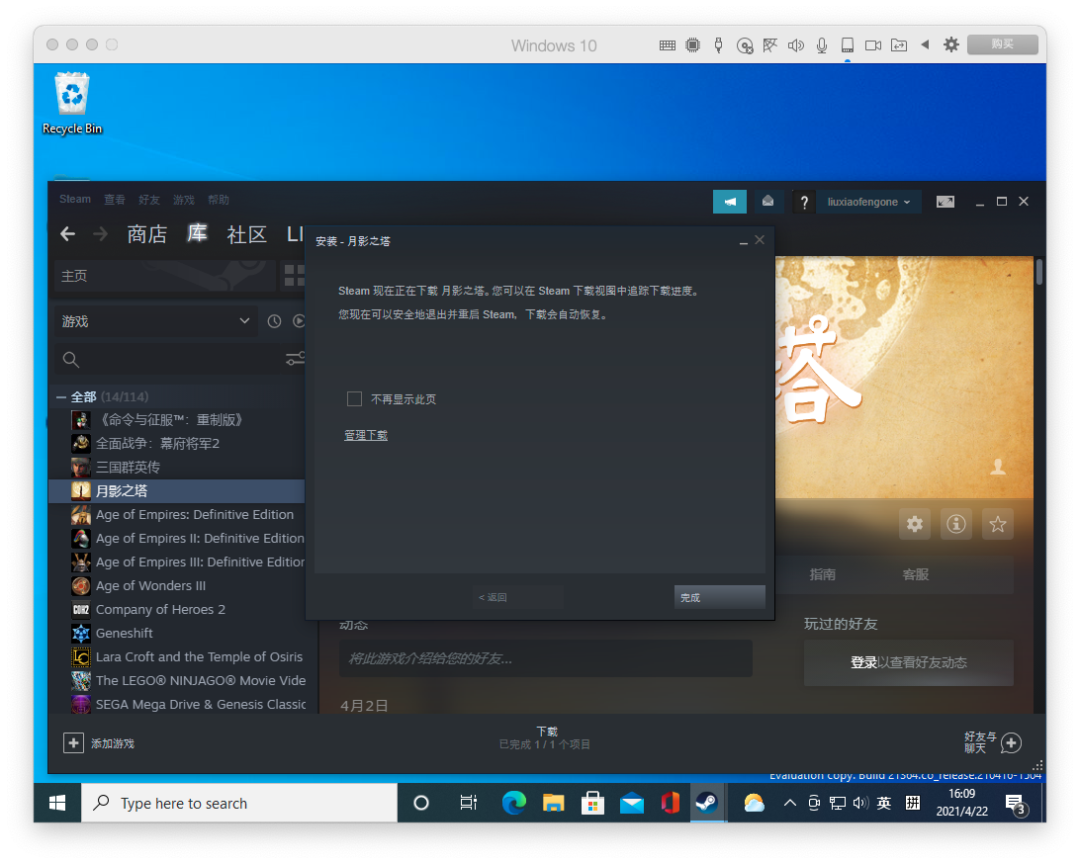
Task: Open the Windows Start menu
Action: (x=57, y=803)
